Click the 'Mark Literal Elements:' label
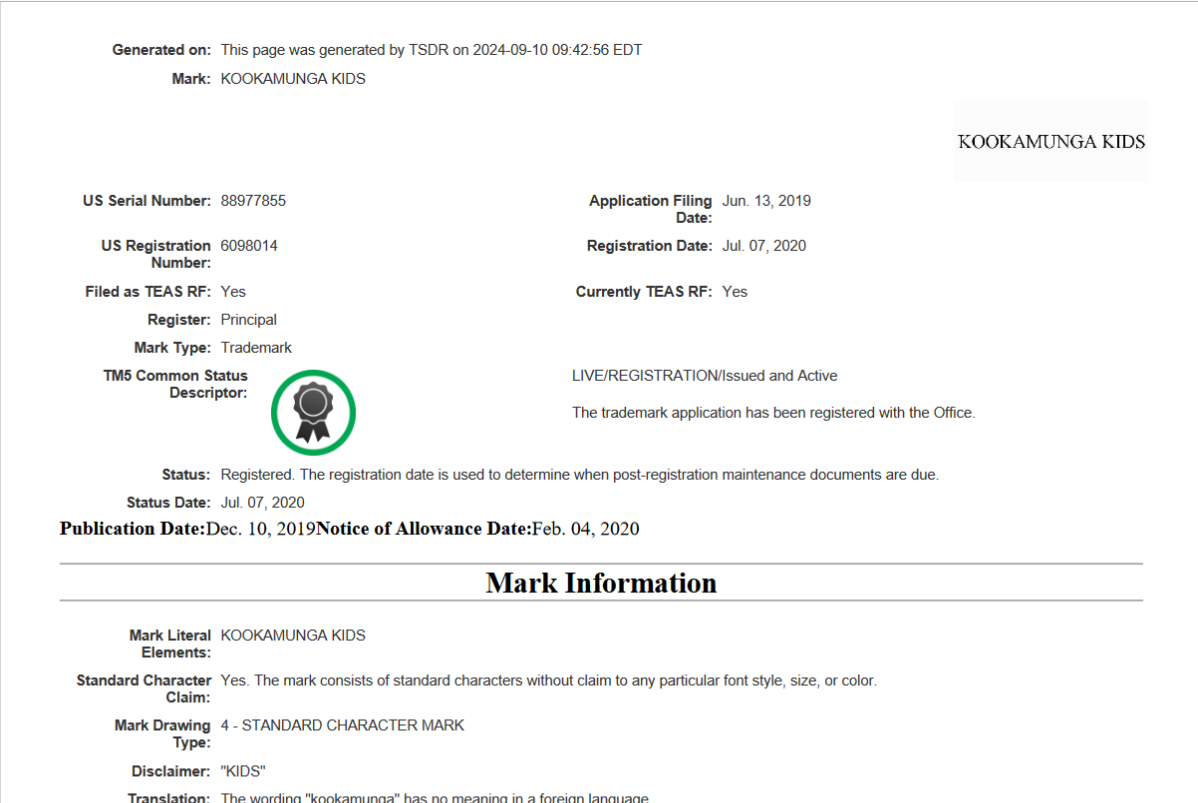Screen dimensions: 1198x803 (x=170, y=644)
